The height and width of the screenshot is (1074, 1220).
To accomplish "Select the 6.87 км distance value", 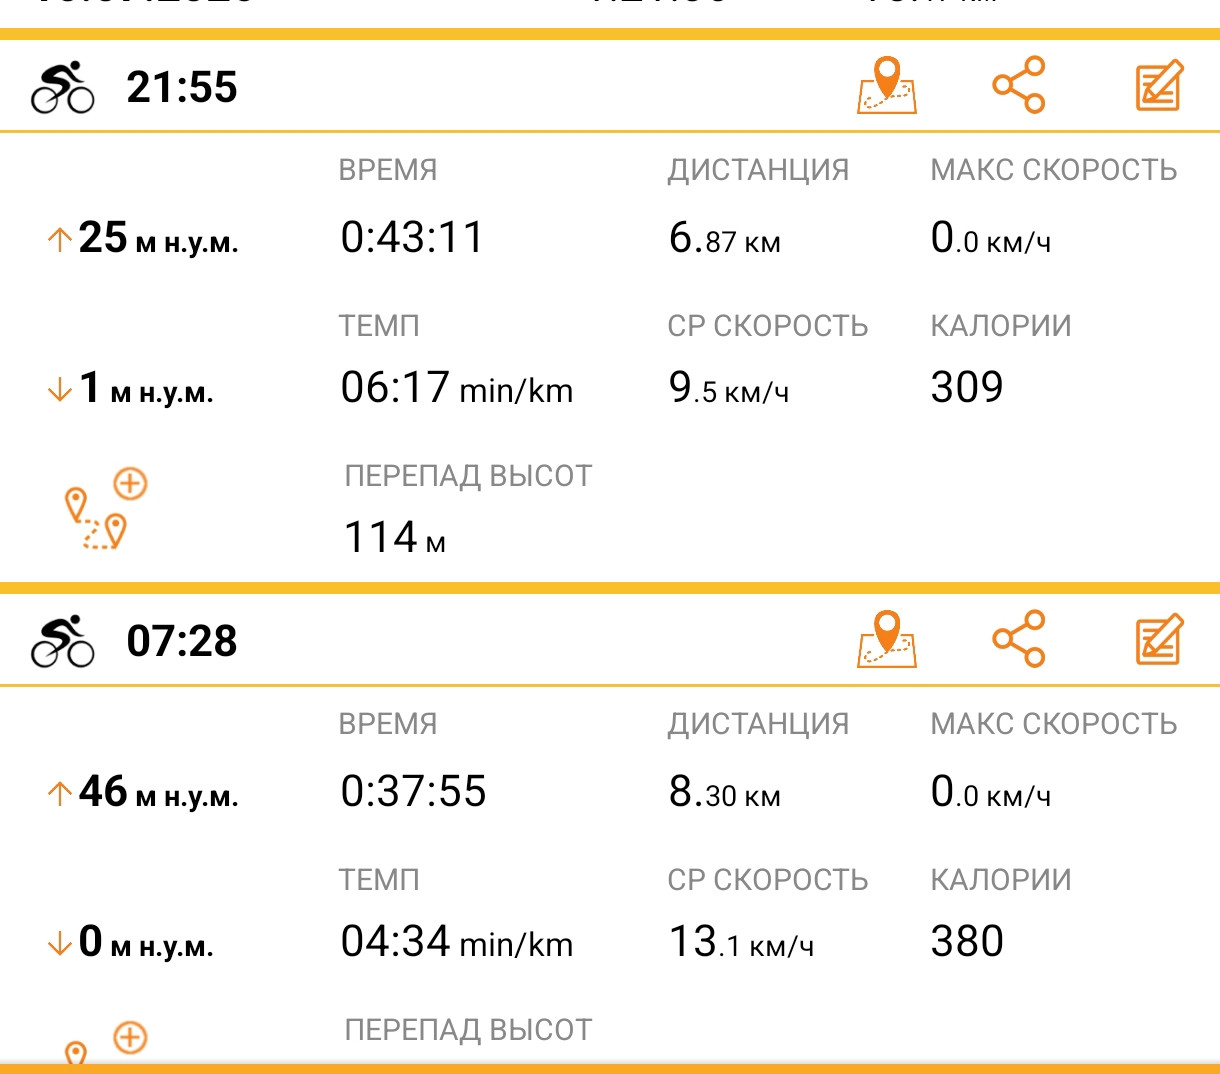I will (x=725, y=238).
